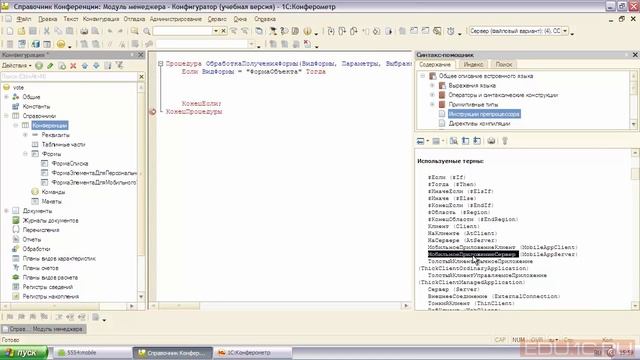Expand Операторы и синтаксические конструкции node

point(432,95)
